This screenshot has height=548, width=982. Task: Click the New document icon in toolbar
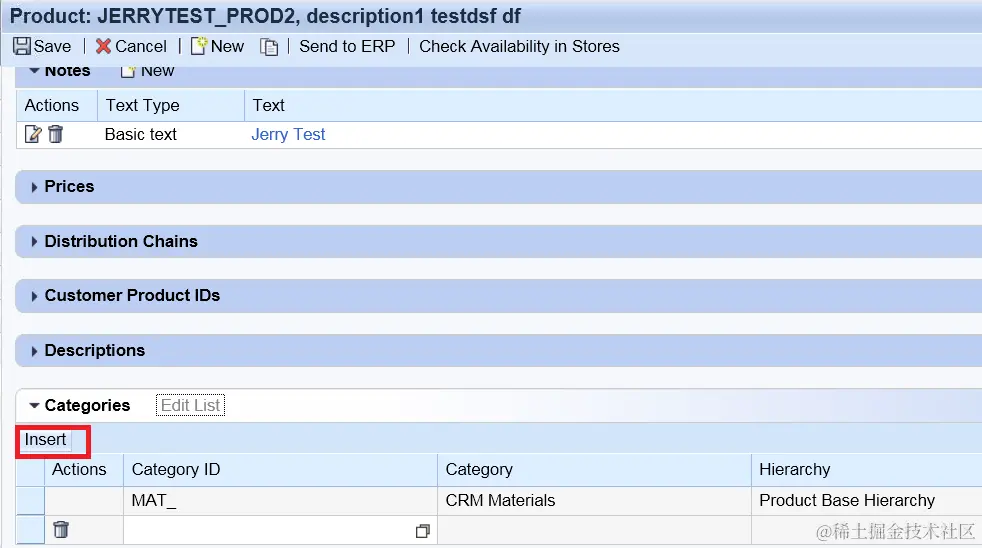pos(199,46)
